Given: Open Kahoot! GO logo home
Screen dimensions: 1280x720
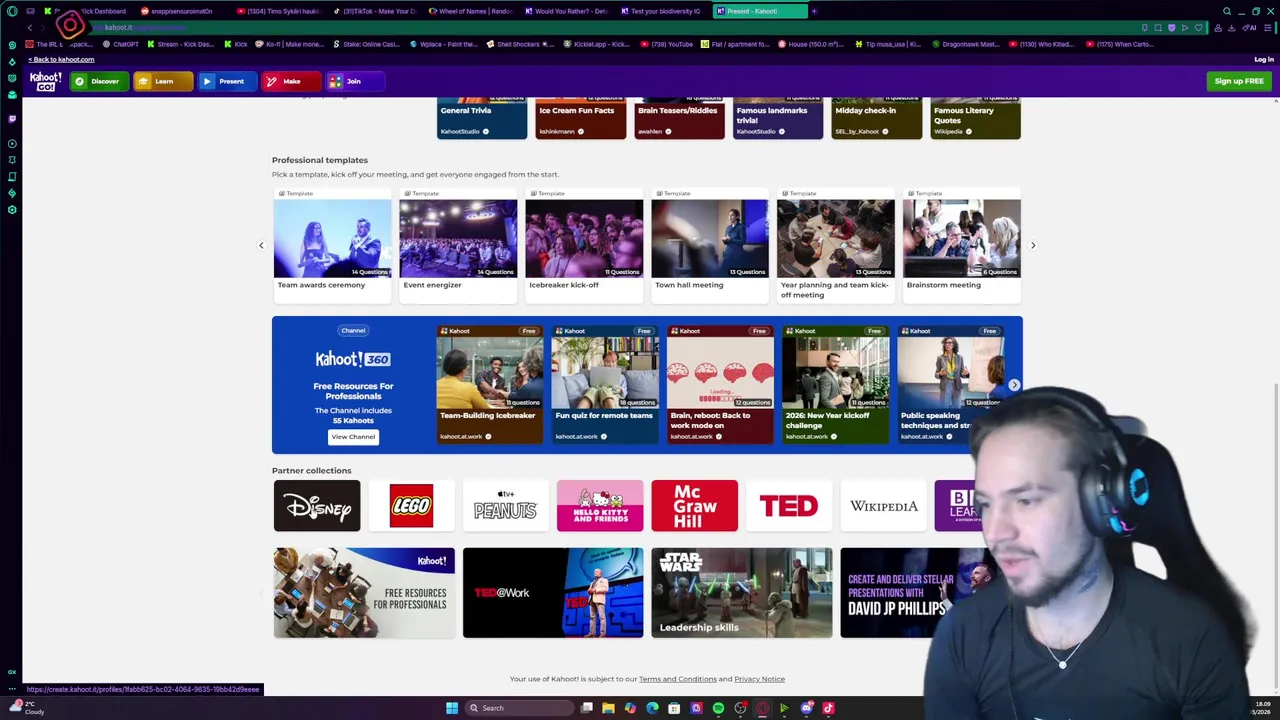Looking at the screenshot, I should [x=45, y=81].
